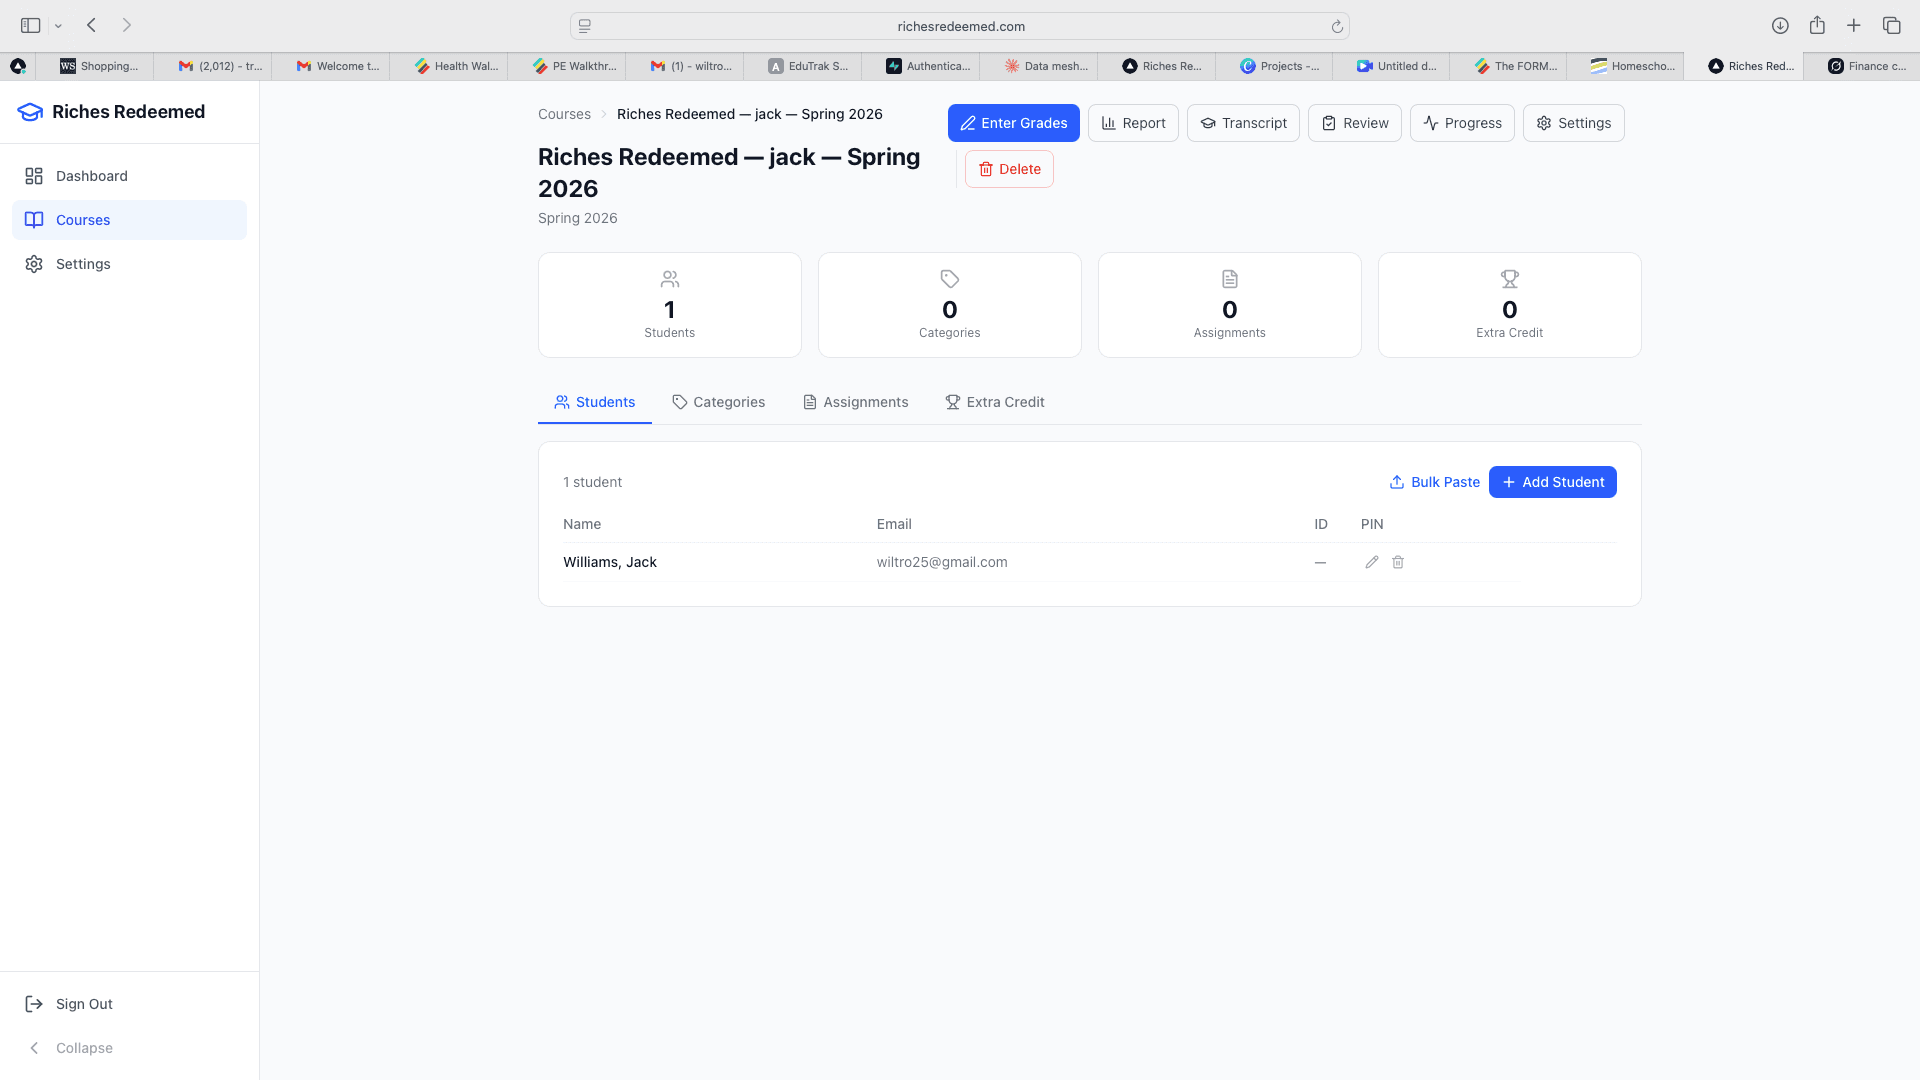The image size is (1920, 1080).
Task: Click the upload icon beside Bulk Paste
Action: click(x=1396, y=481)
